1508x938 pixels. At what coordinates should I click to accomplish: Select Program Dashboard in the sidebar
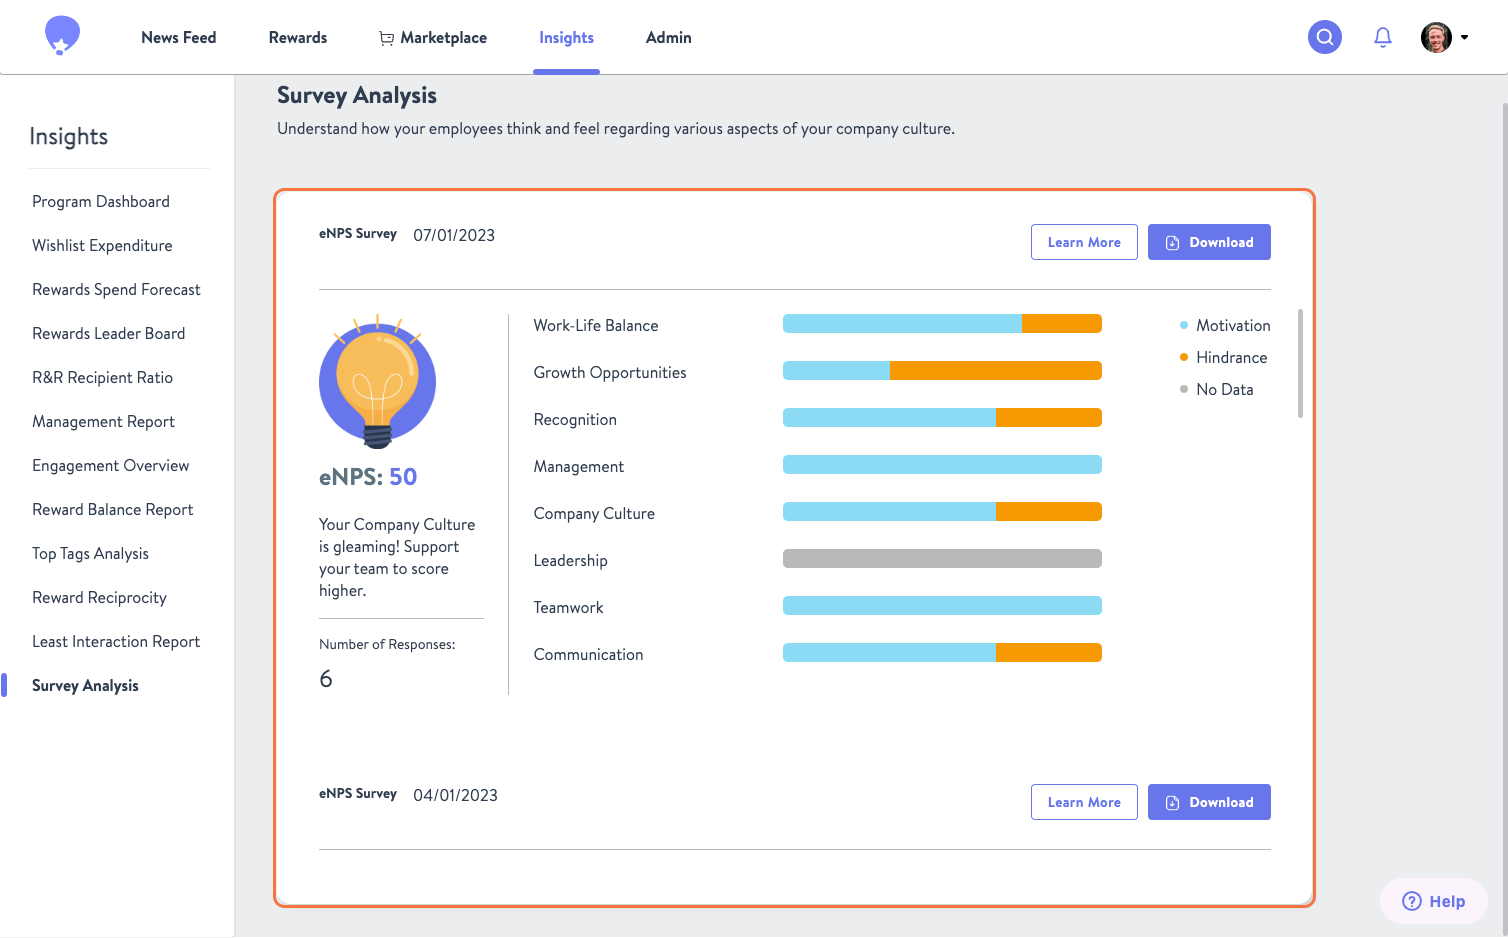100,201
